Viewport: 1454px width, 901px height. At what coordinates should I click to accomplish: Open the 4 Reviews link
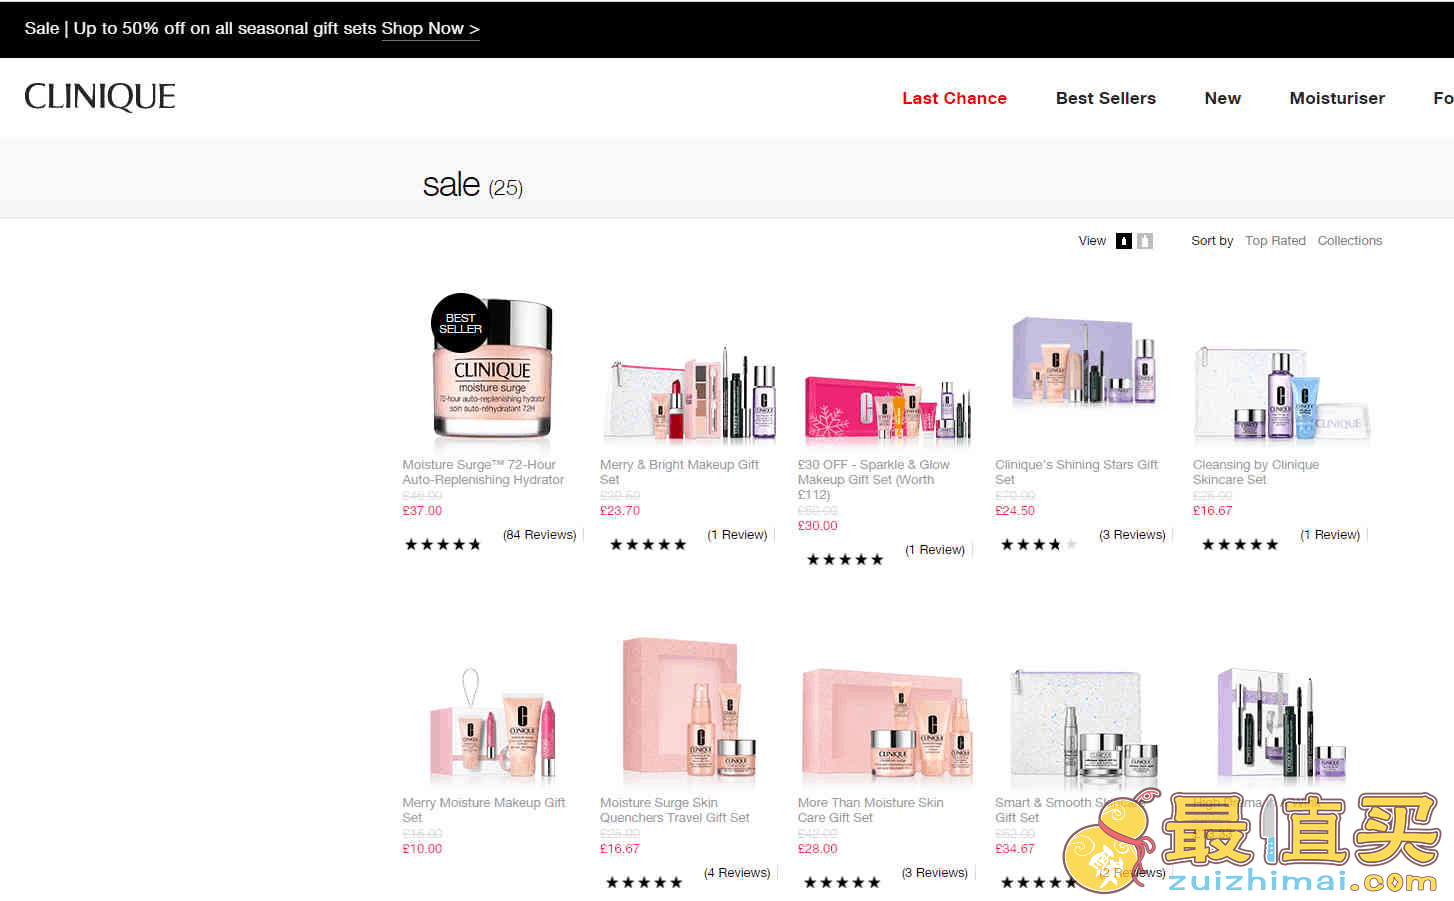[737, 873]
